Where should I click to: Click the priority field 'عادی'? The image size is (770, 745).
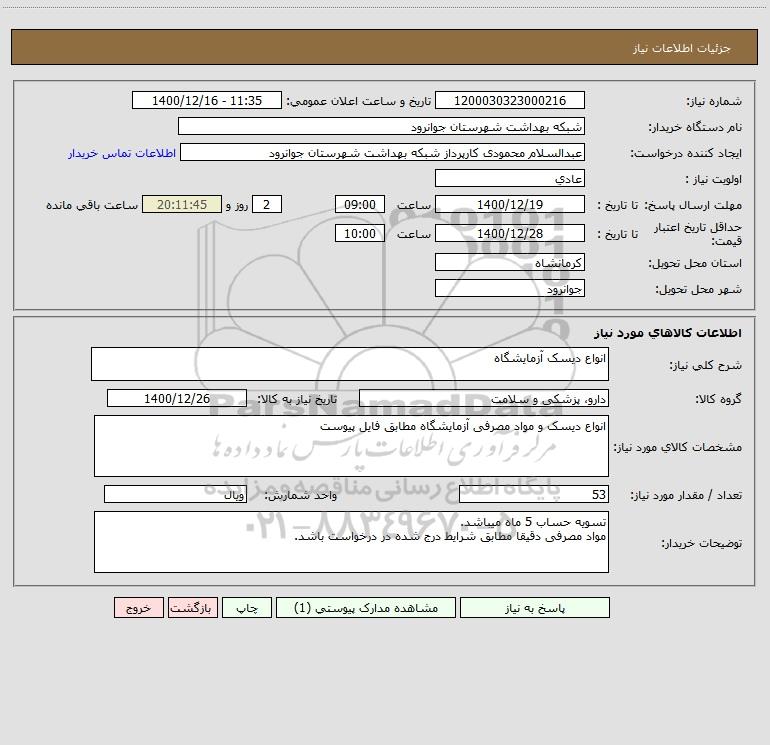(510, 178)
